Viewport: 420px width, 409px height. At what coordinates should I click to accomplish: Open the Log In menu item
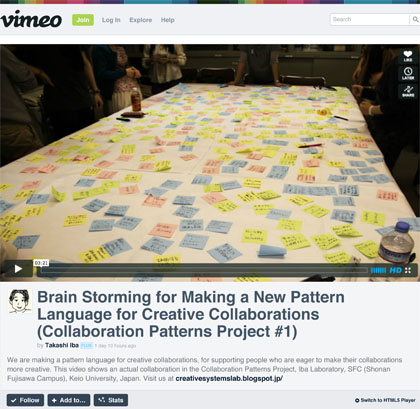[111, 20]
